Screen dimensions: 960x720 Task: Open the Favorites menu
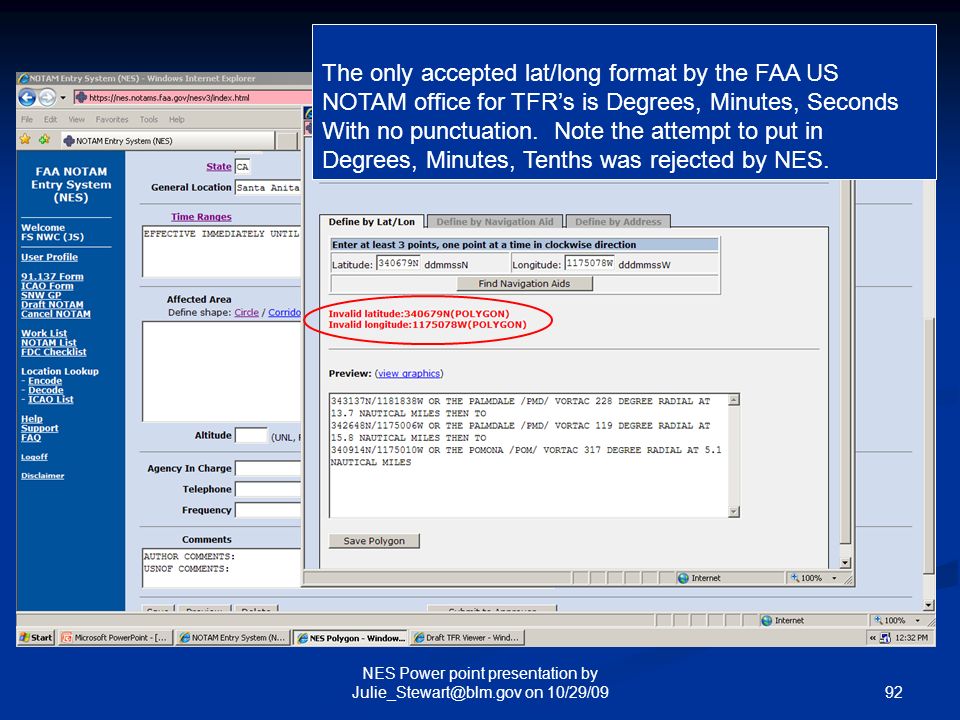[x=112, y=119]
